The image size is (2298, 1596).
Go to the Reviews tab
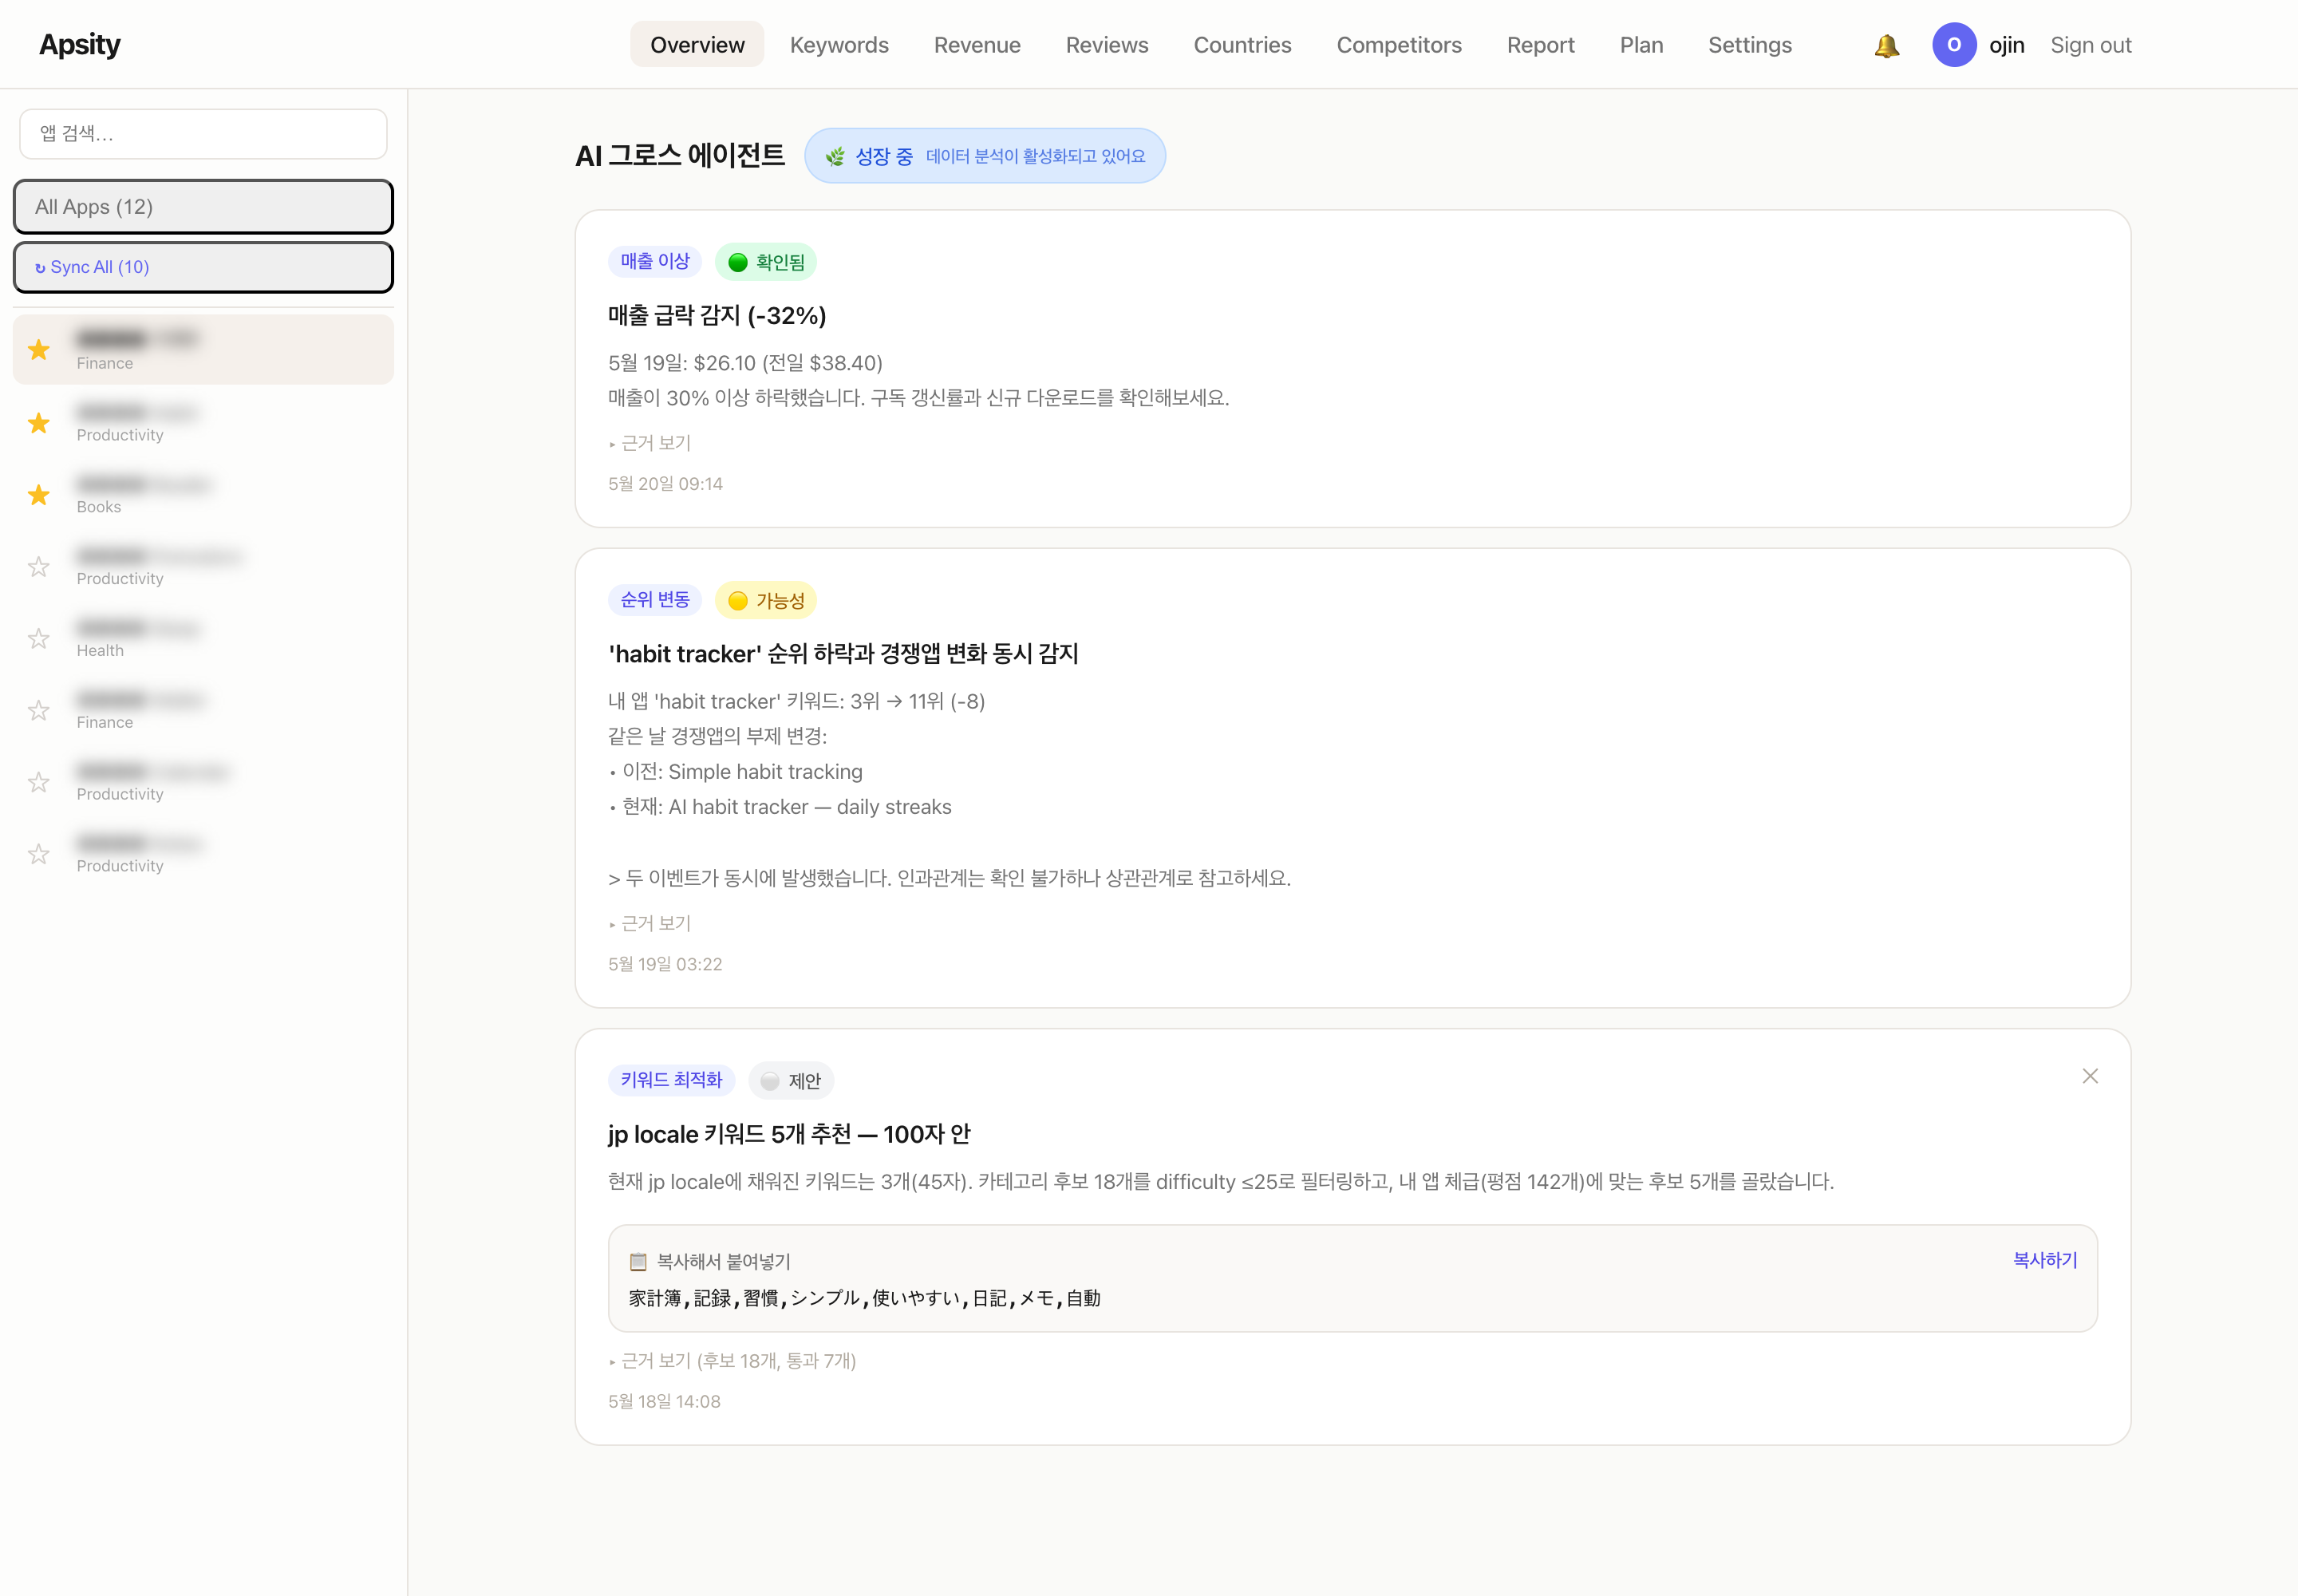coord(1107,45)
